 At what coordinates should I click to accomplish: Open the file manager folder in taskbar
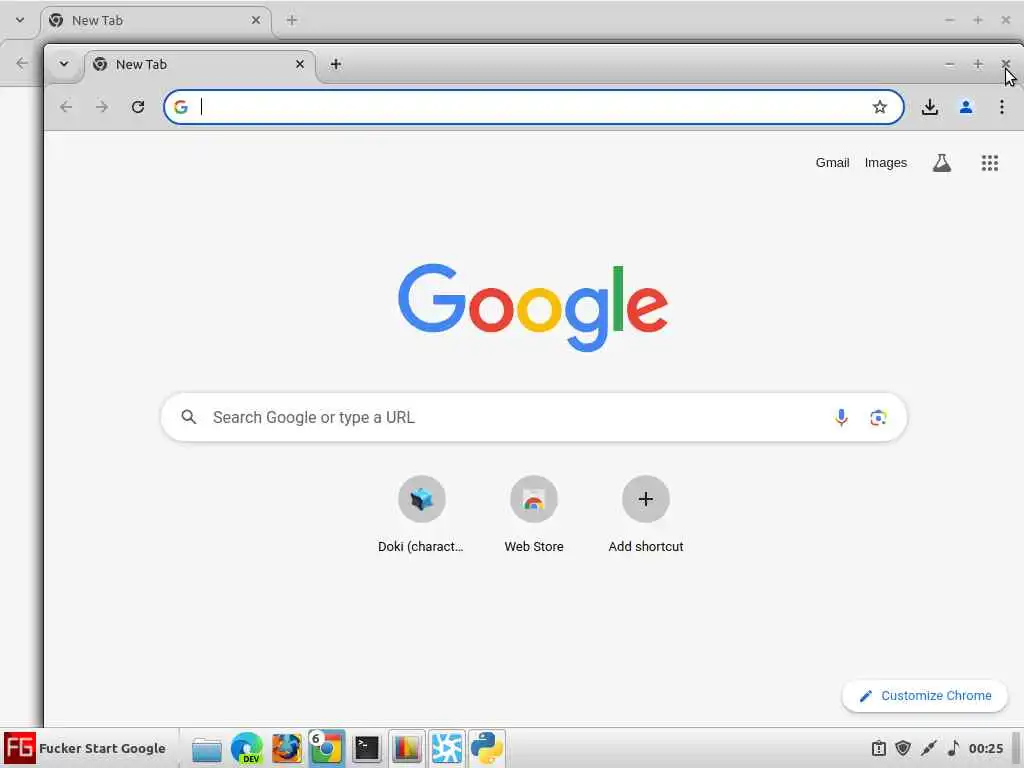point(206,749)
